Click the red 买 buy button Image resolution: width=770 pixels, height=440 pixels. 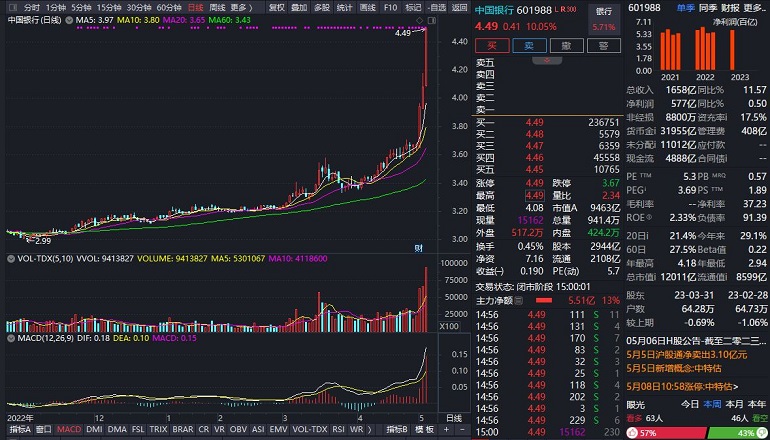click(492, 46)
